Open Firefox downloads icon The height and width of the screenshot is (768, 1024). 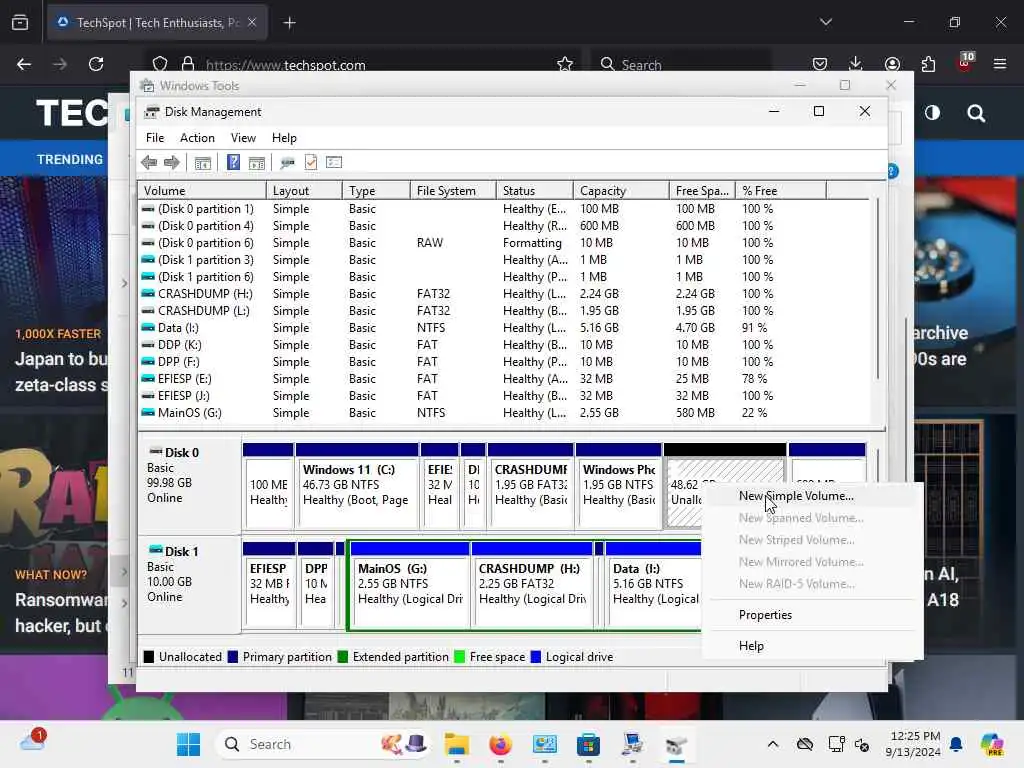point(856,64)
